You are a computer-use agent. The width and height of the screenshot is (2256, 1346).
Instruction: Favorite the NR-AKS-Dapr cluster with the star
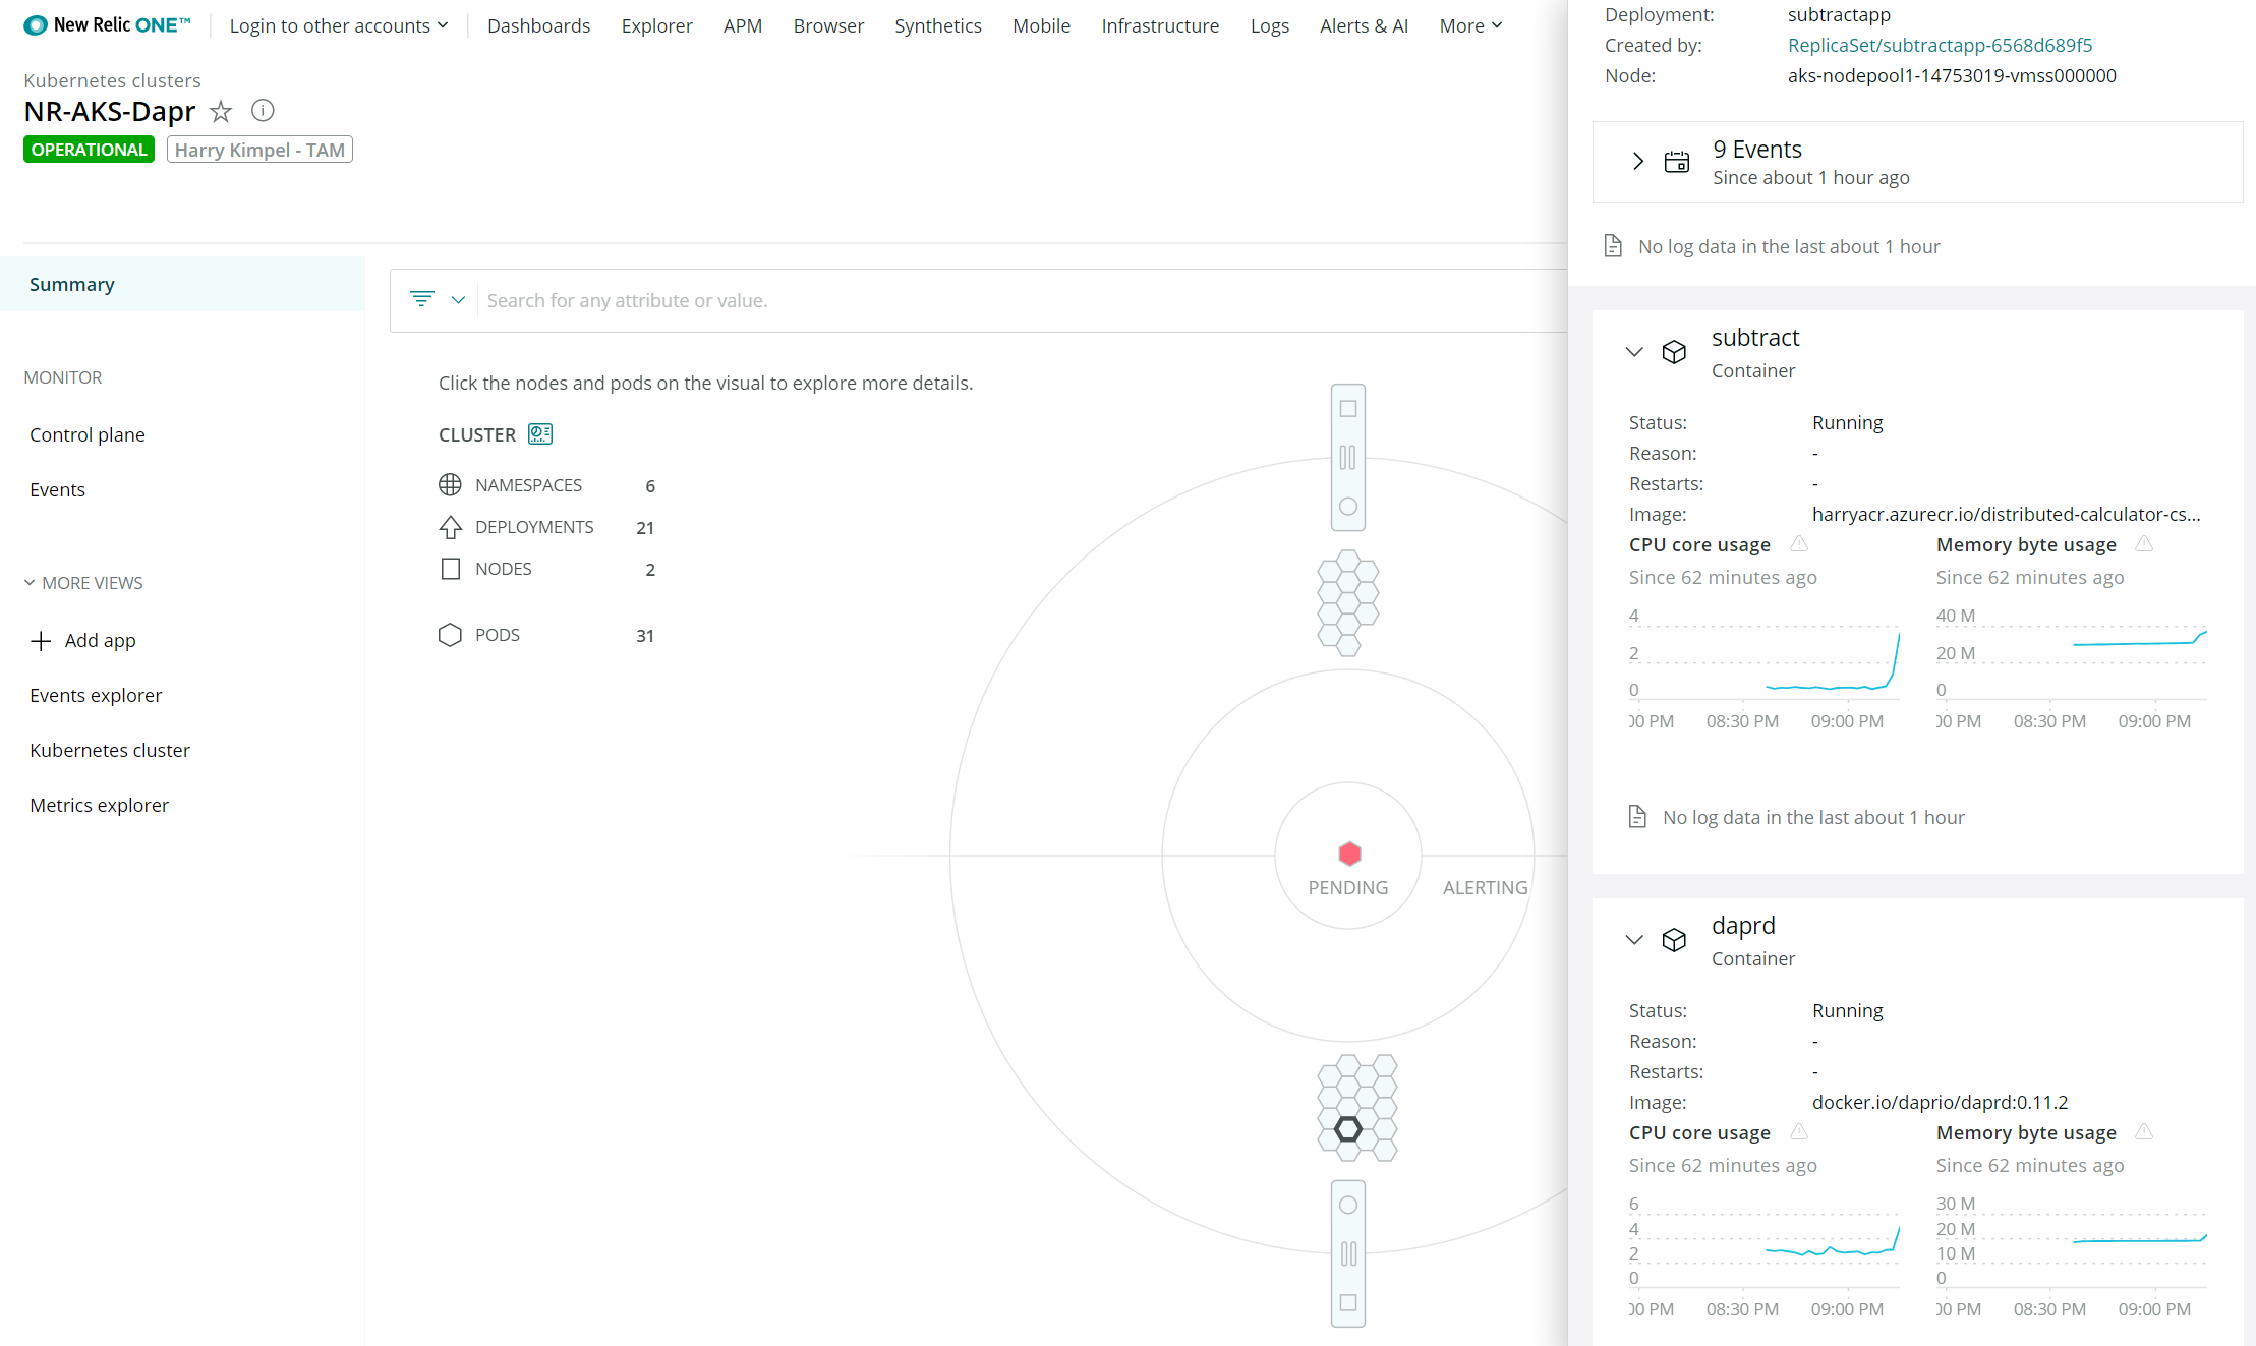[x=221, y=111]
